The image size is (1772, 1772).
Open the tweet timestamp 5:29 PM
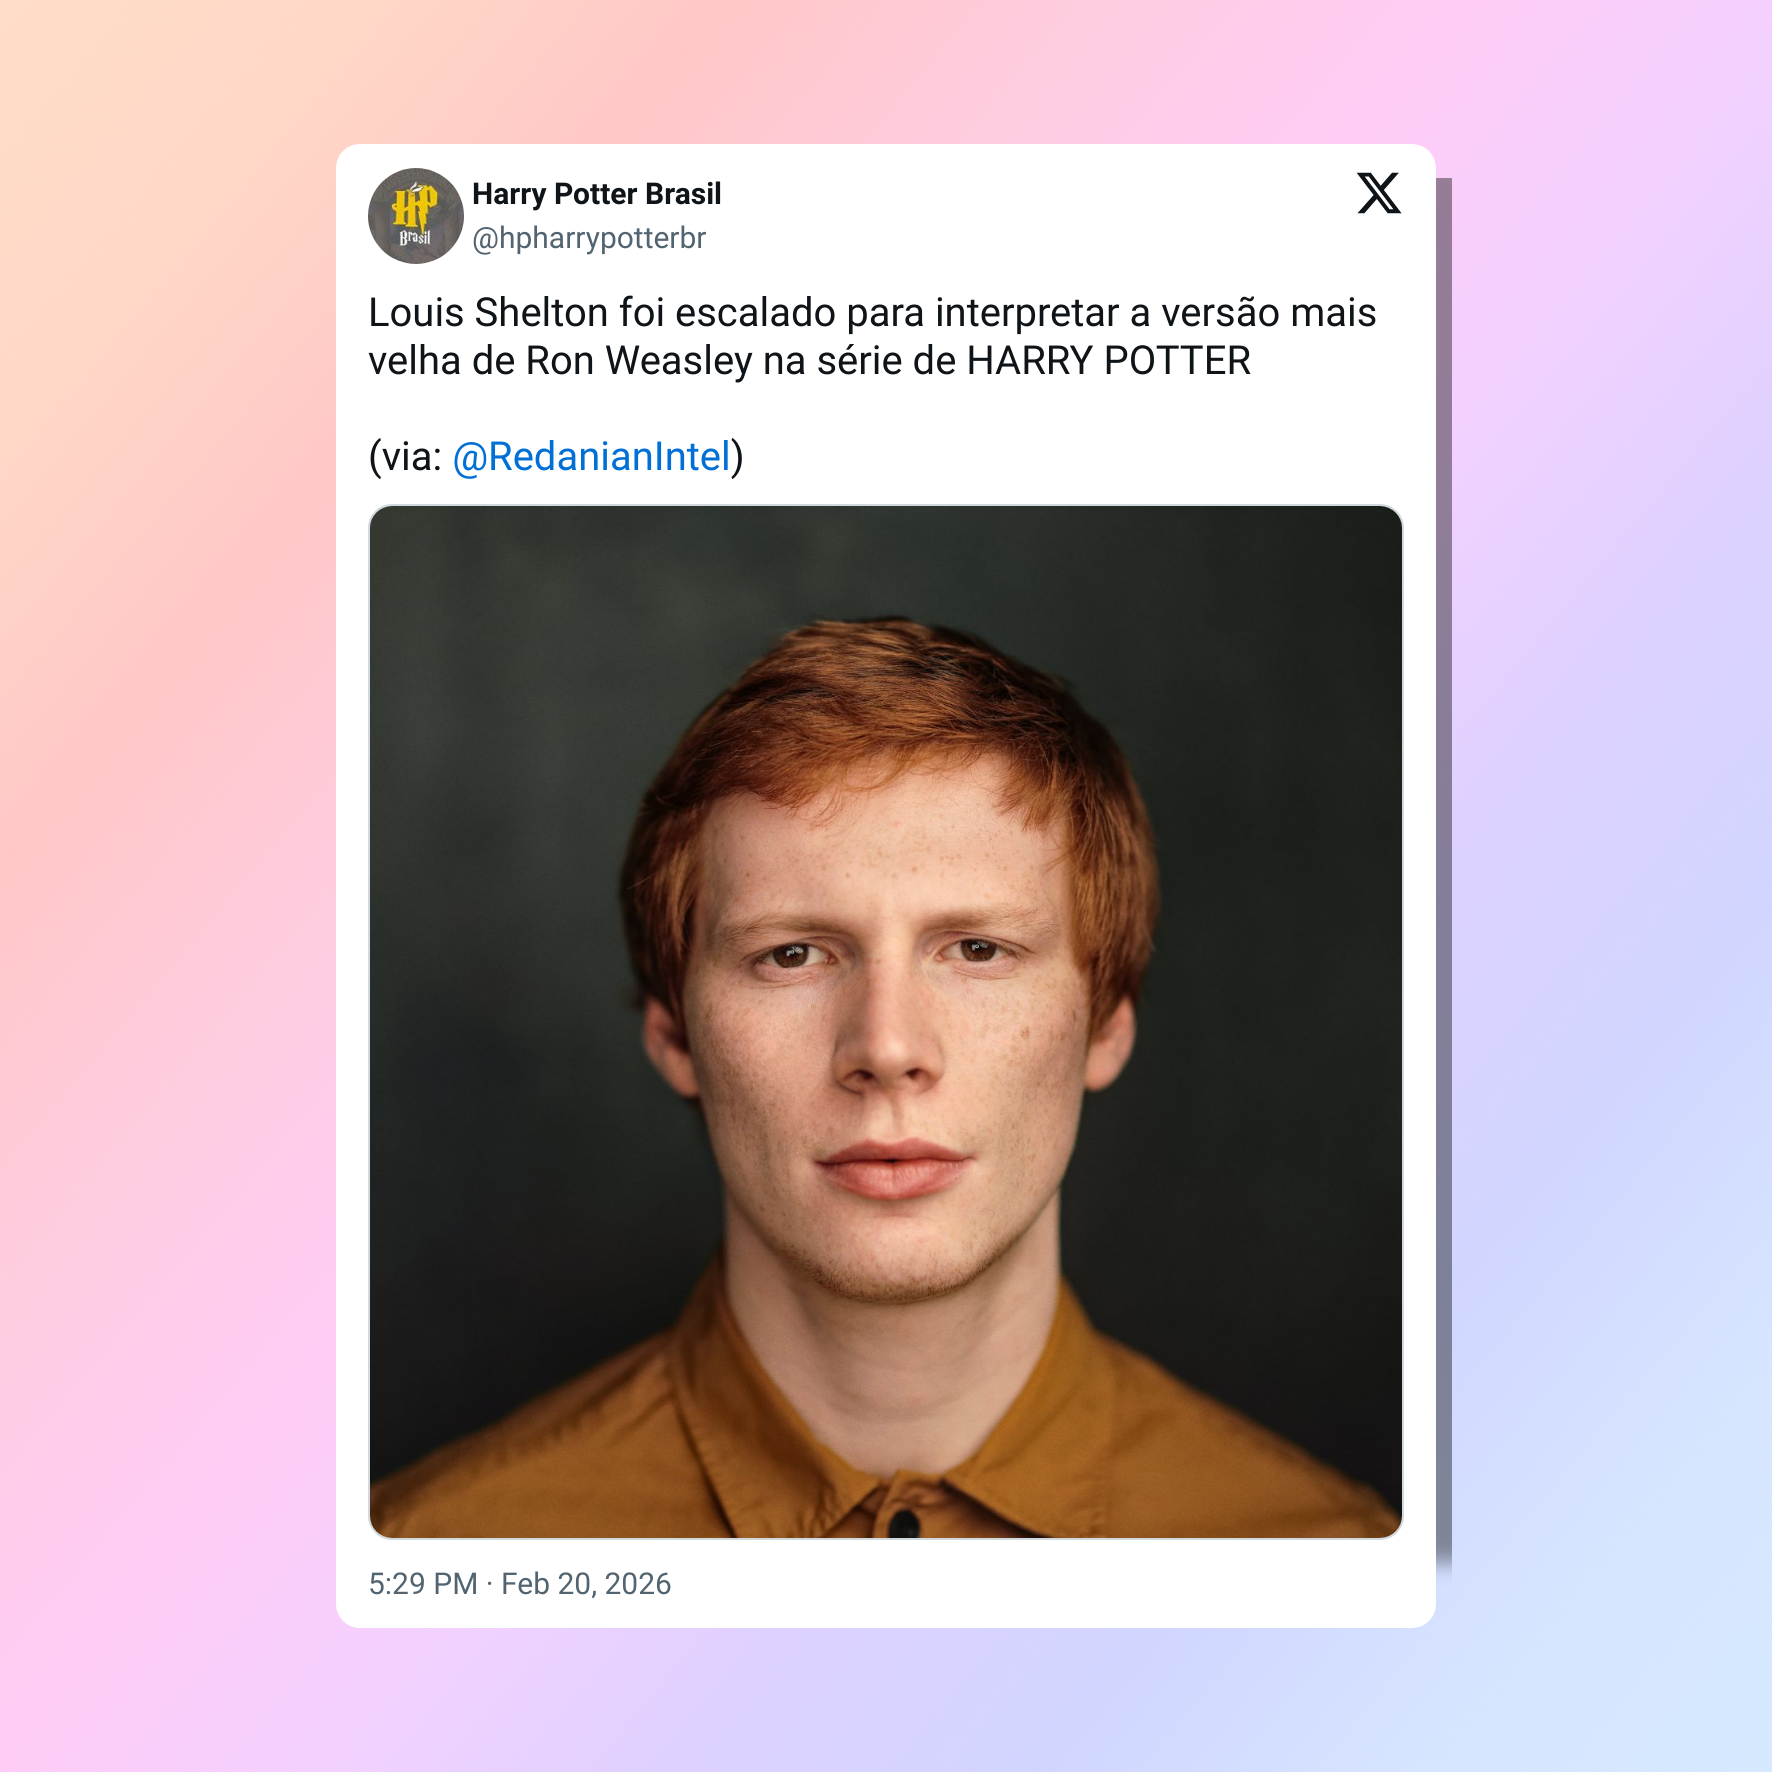tap(423, 1584)
